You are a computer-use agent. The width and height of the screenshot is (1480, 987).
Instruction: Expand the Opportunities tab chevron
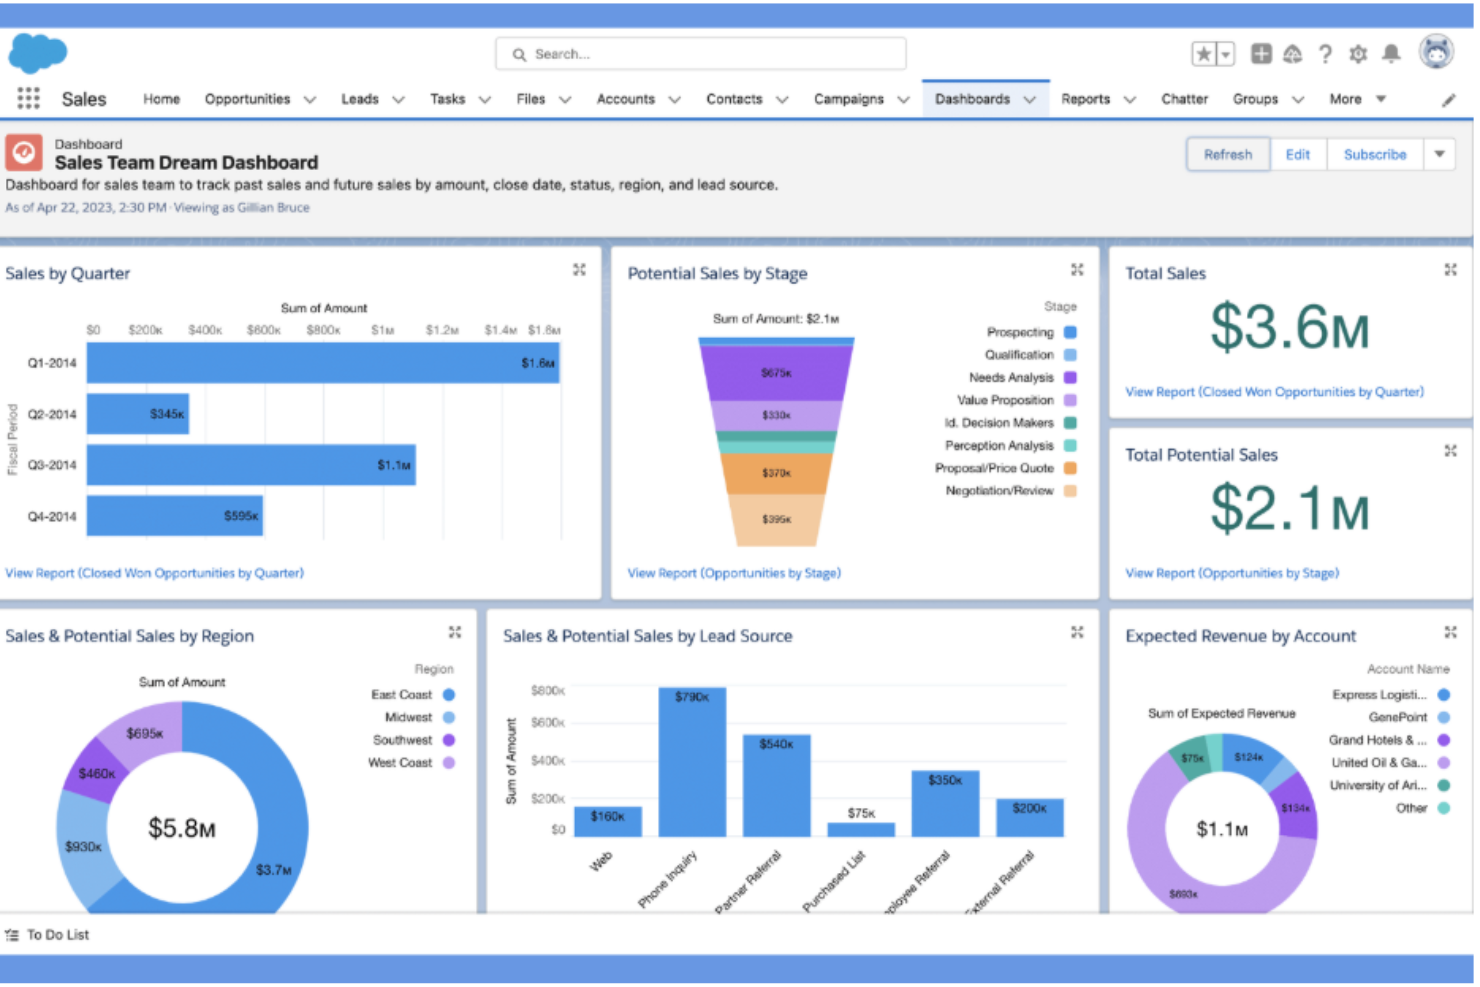(x=310, y=99)
